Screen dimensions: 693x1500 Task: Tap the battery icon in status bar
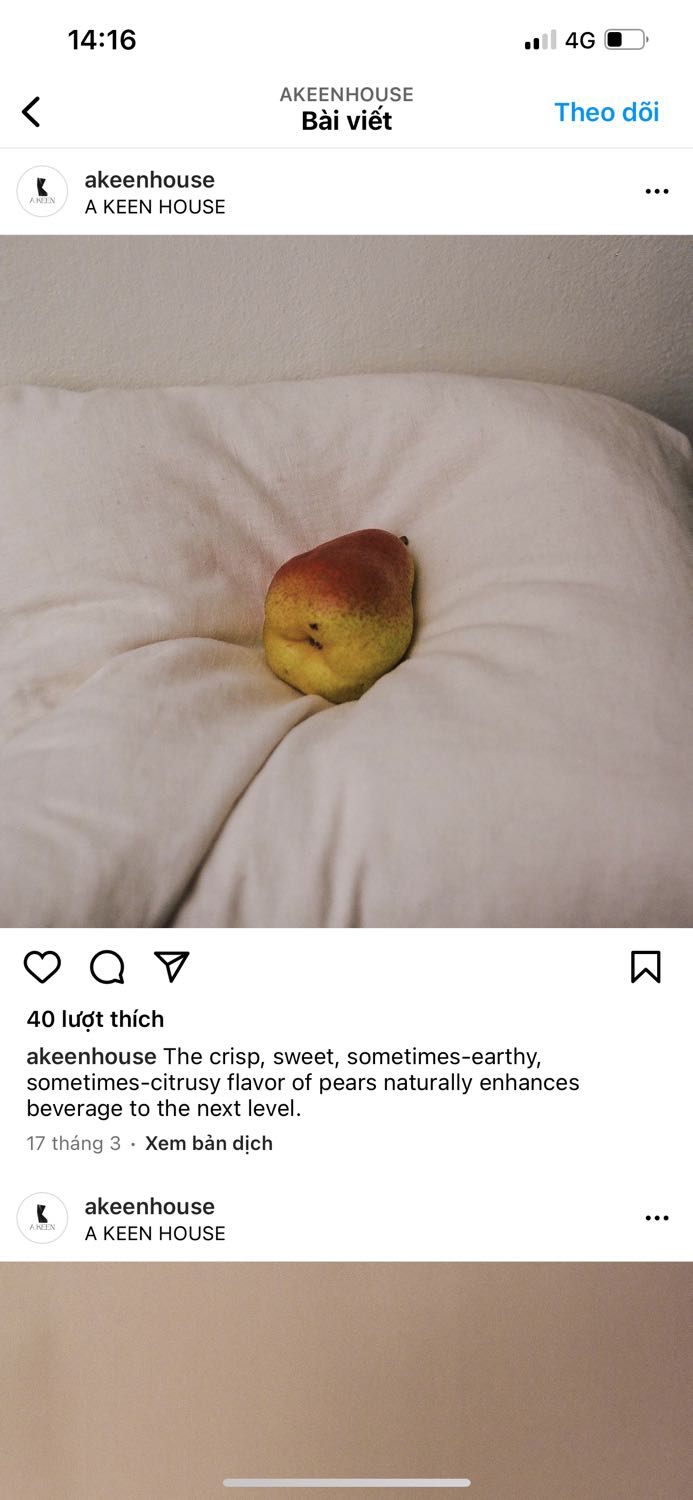(x=626, y=40)
